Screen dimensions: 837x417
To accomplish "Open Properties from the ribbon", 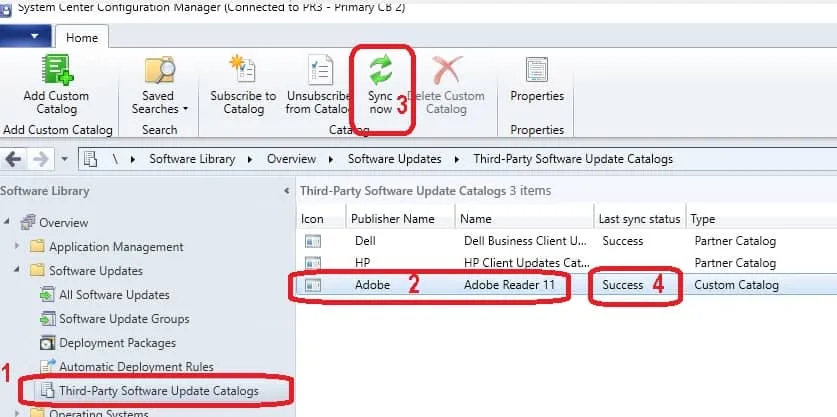I will [x=537, y=70].
